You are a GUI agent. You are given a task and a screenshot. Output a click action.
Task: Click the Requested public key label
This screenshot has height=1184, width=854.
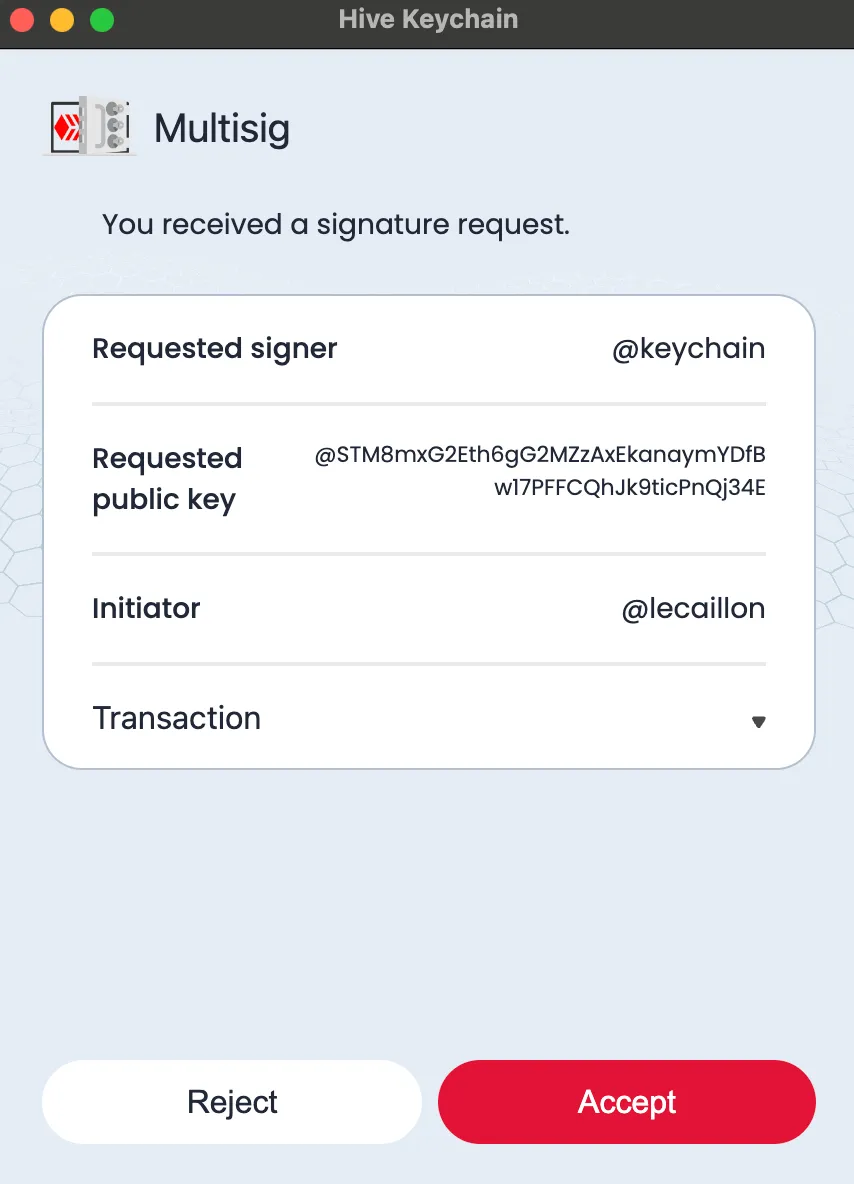pyautogui.click(x=167, y=479)
